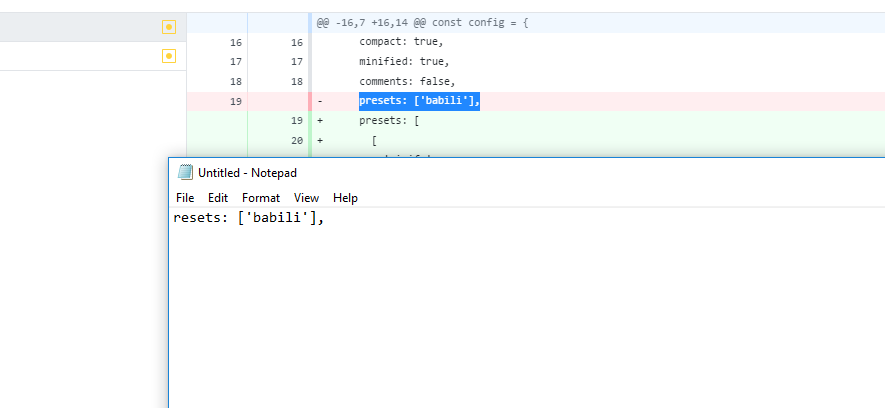Select the second file row in the sidebar
The height and width of the screenshot is (408, 885).
point(93,56)
